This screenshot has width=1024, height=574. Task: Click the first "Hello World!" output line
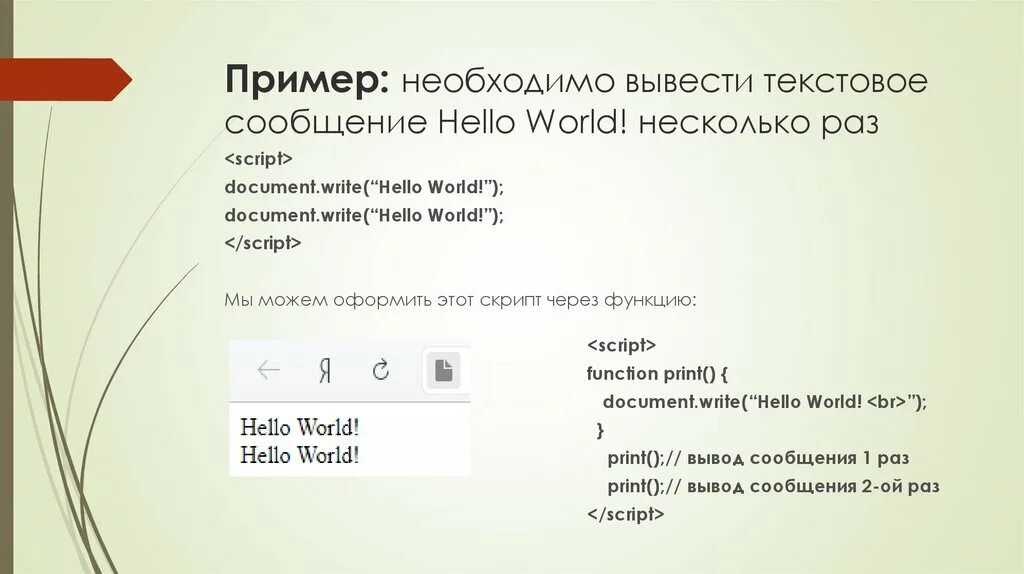(300, 427)
